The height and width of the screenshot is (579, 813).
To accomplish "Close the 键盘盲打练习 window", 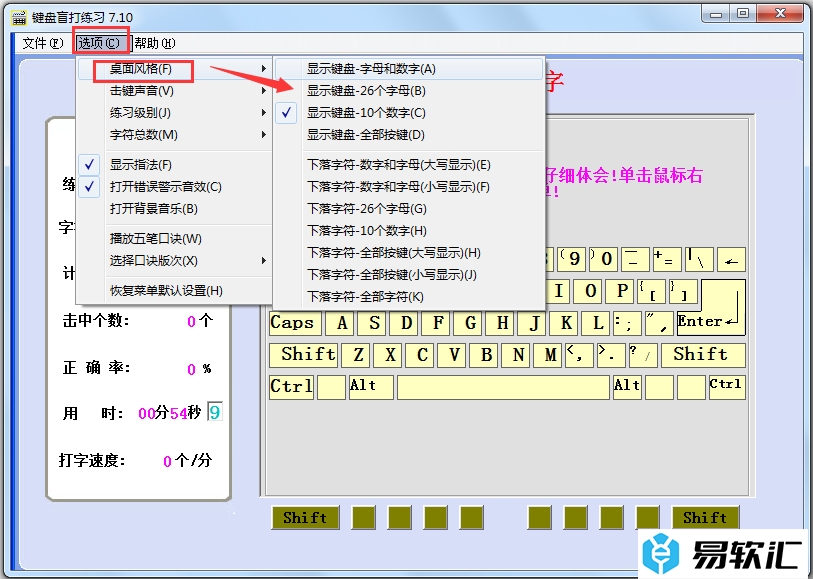I will [780, 14].
